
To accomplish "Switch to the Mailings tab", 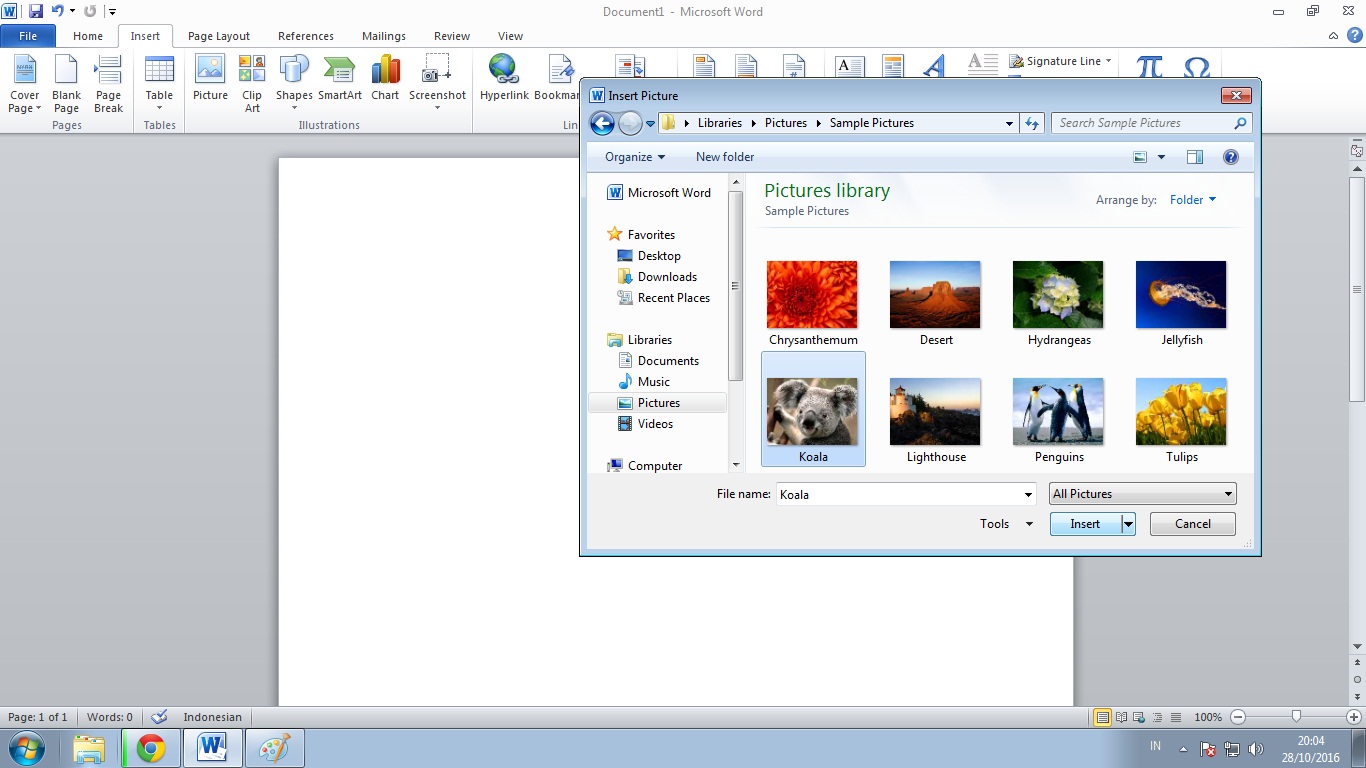I will pyautogui.click(x=384, y=36).
